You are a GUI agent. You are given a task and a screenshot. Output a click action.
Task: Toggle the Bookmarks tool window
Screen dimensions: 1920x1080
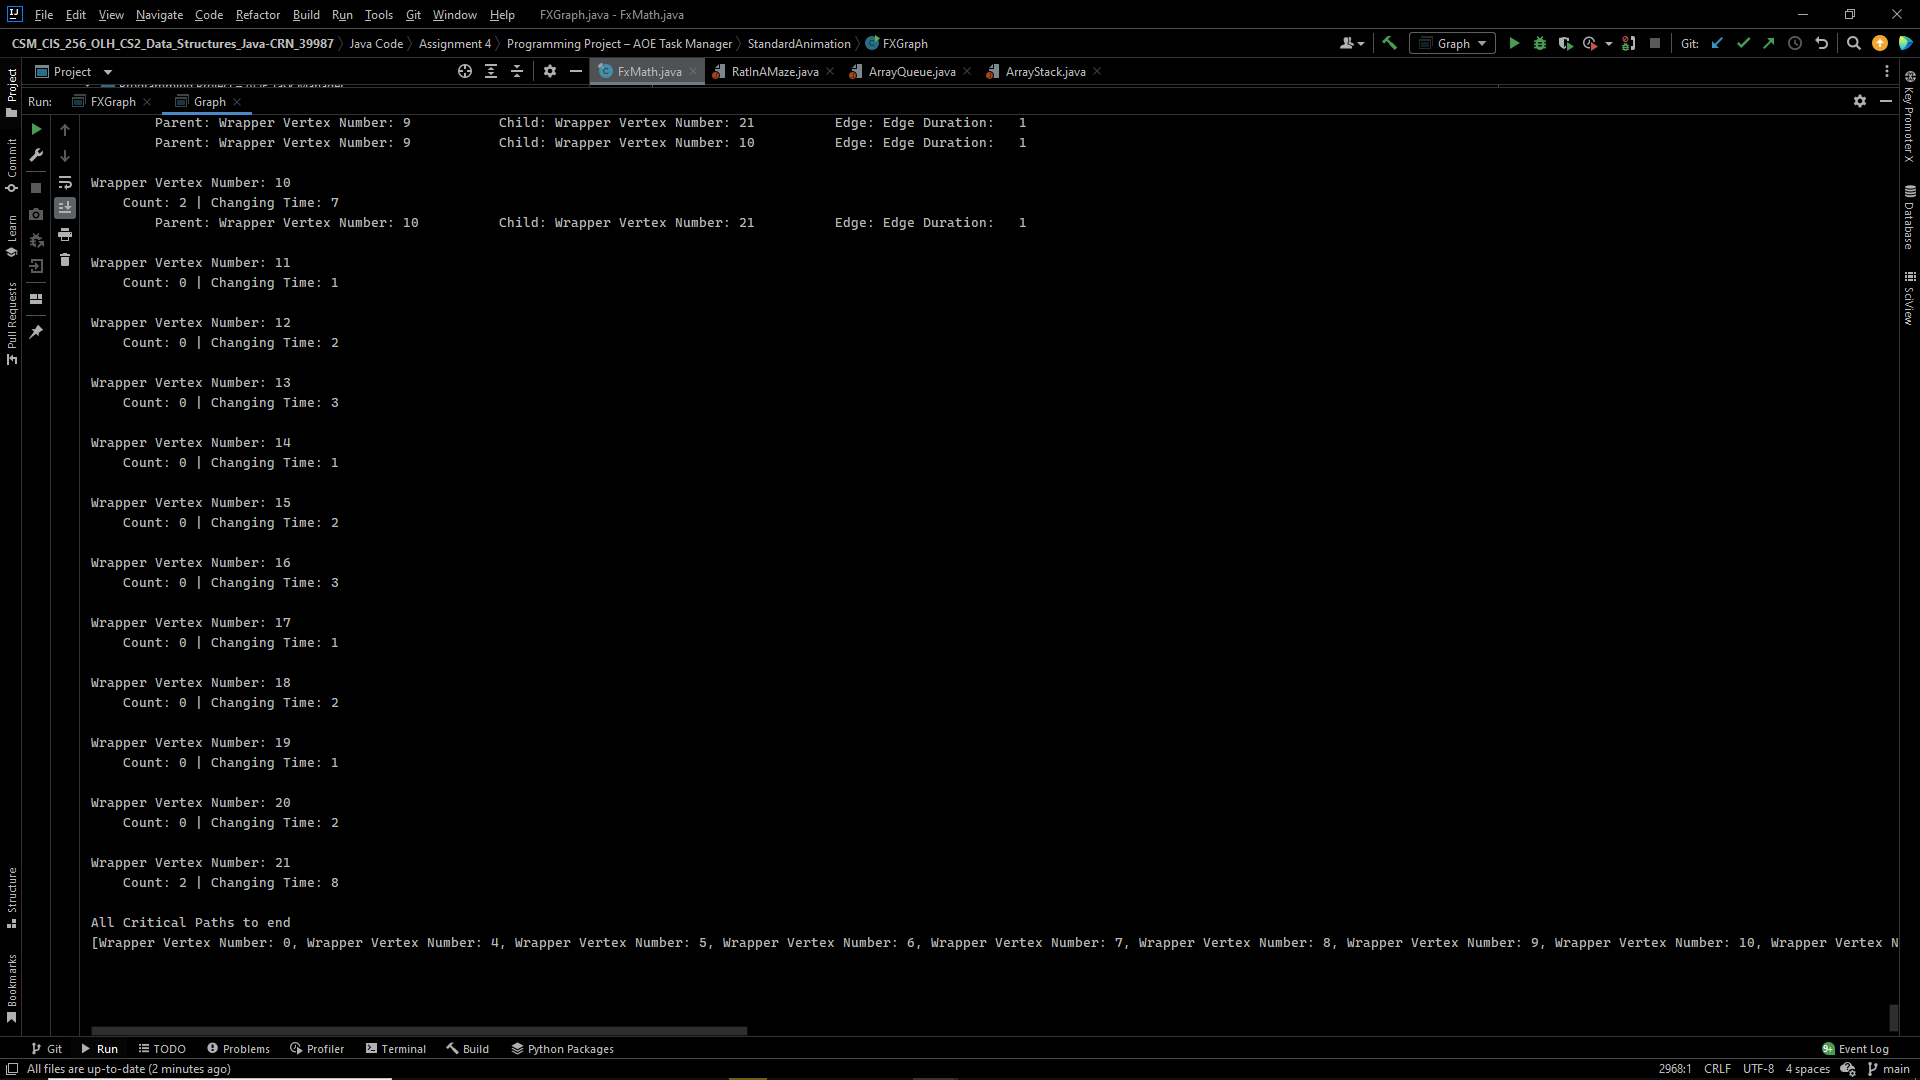12,988
